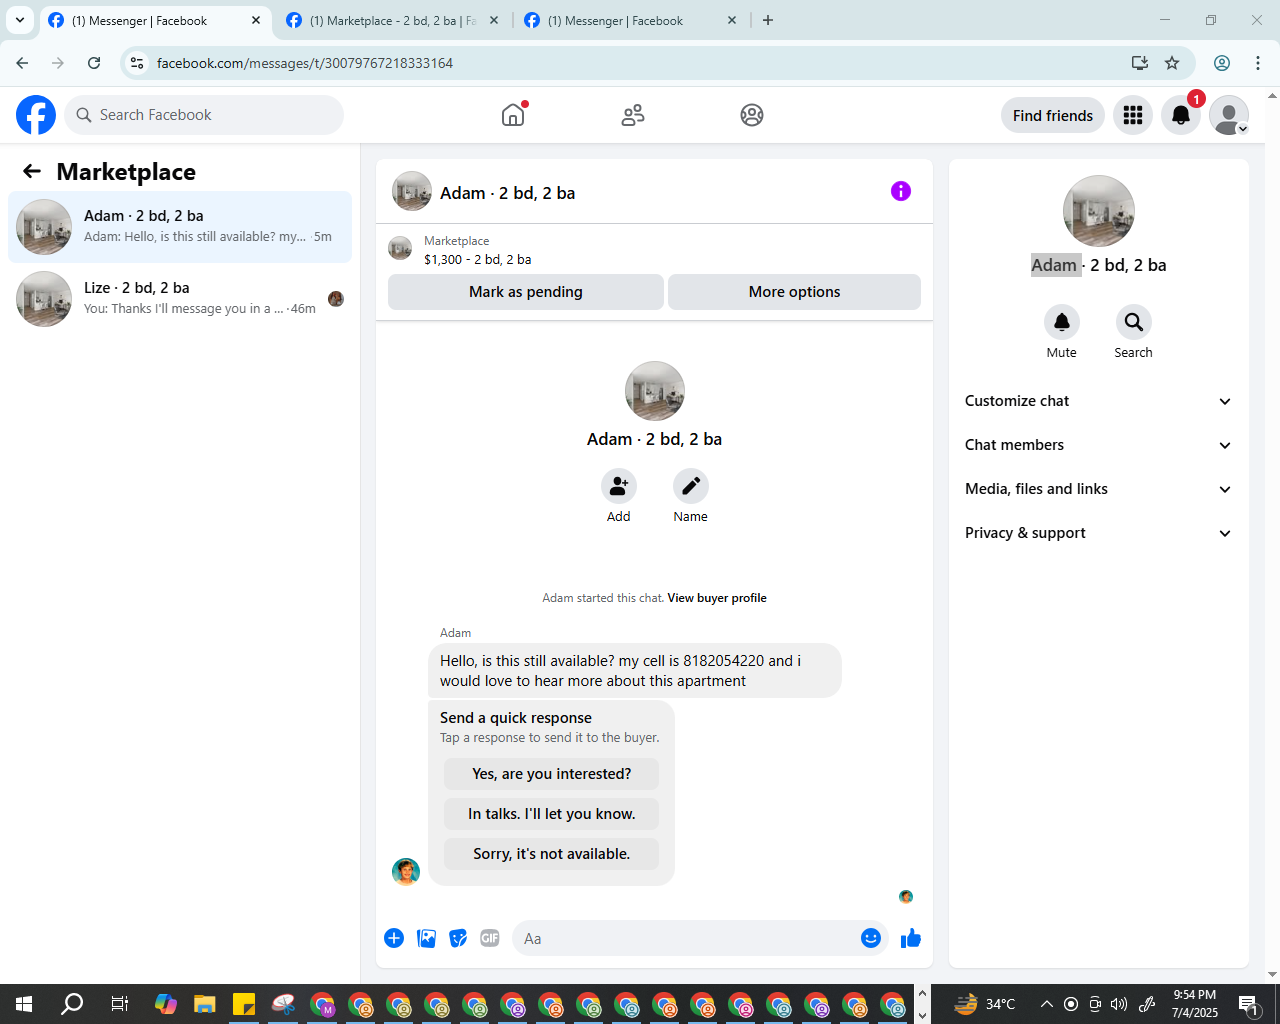Click Mark as pending button
This screenshot has width=1280, height=1024.
526,292
